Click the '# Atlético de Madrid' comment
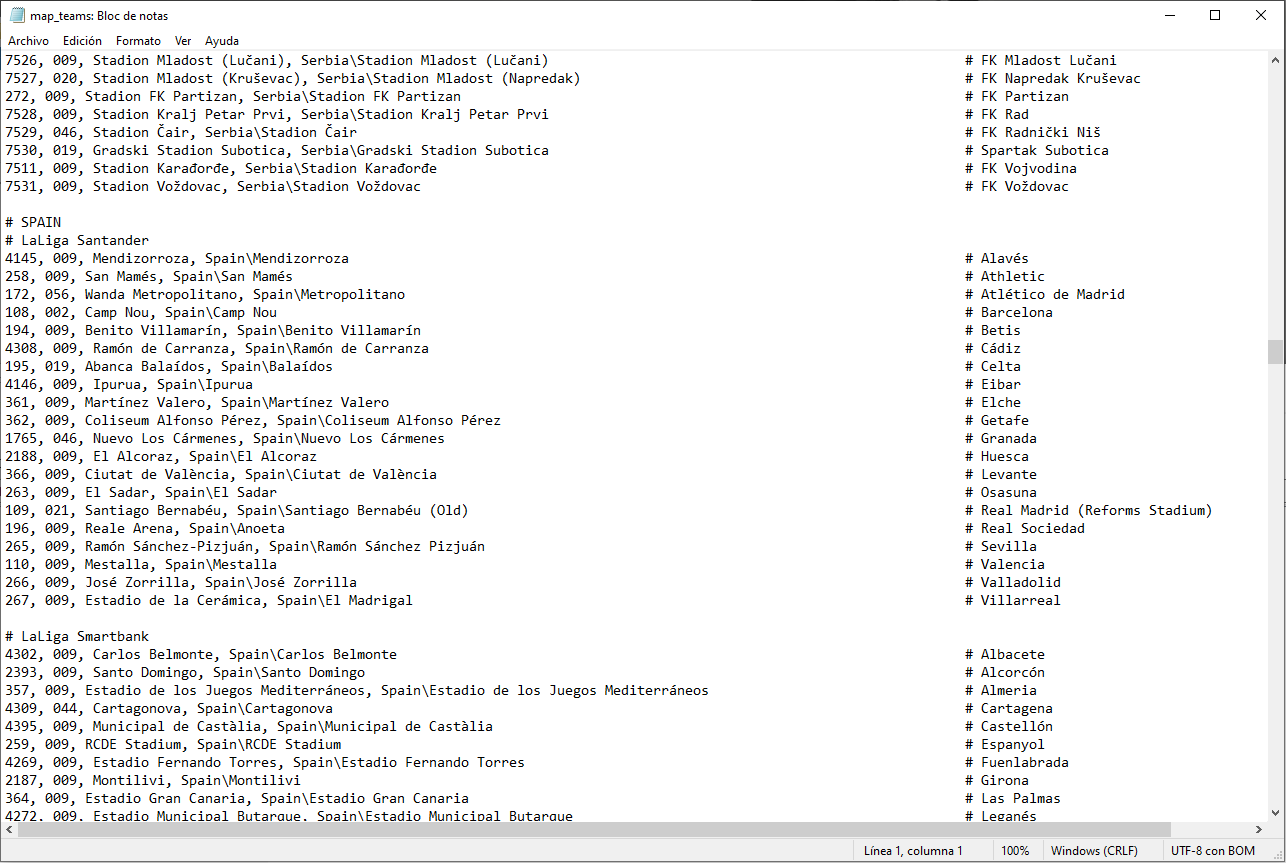1286x863 pixels. pyautogui.click(x=1045, y=294)
